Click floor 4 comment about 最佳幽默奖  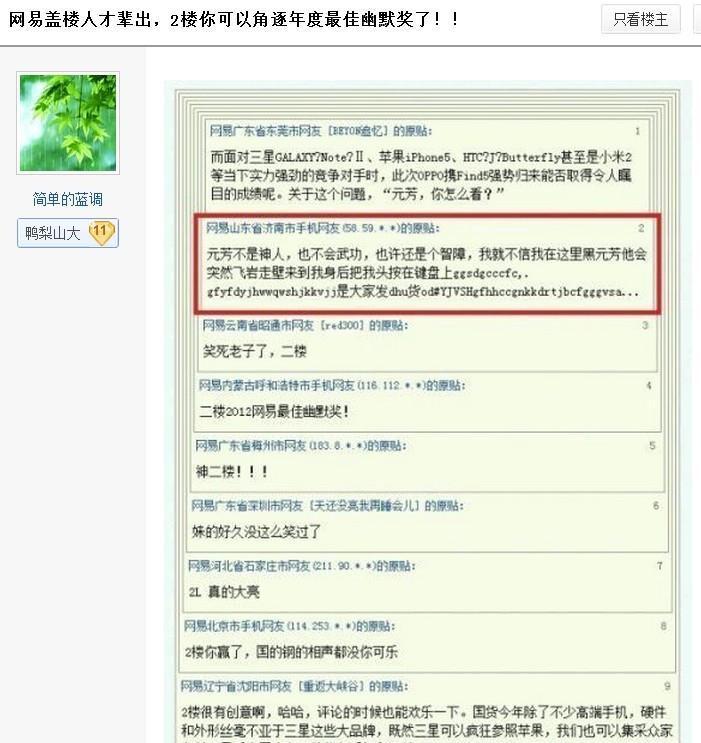pos(274,411)
